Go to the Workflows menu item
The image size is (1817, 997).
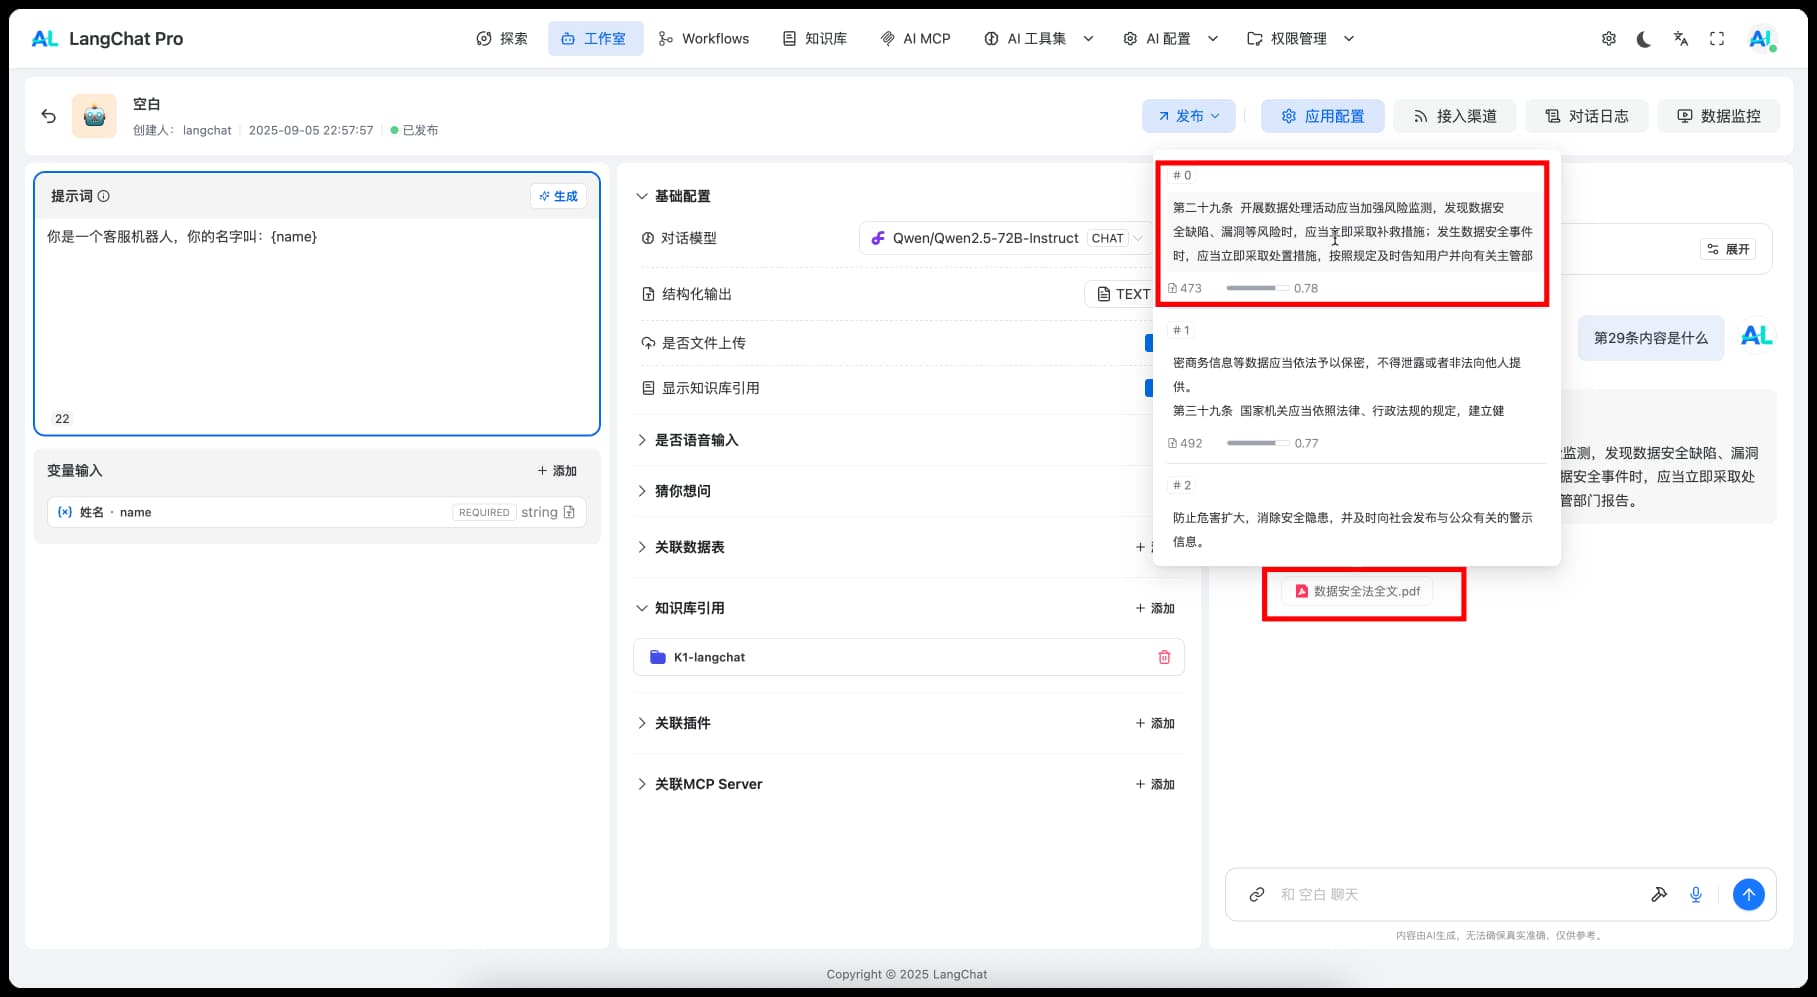(x=704, y=39)
